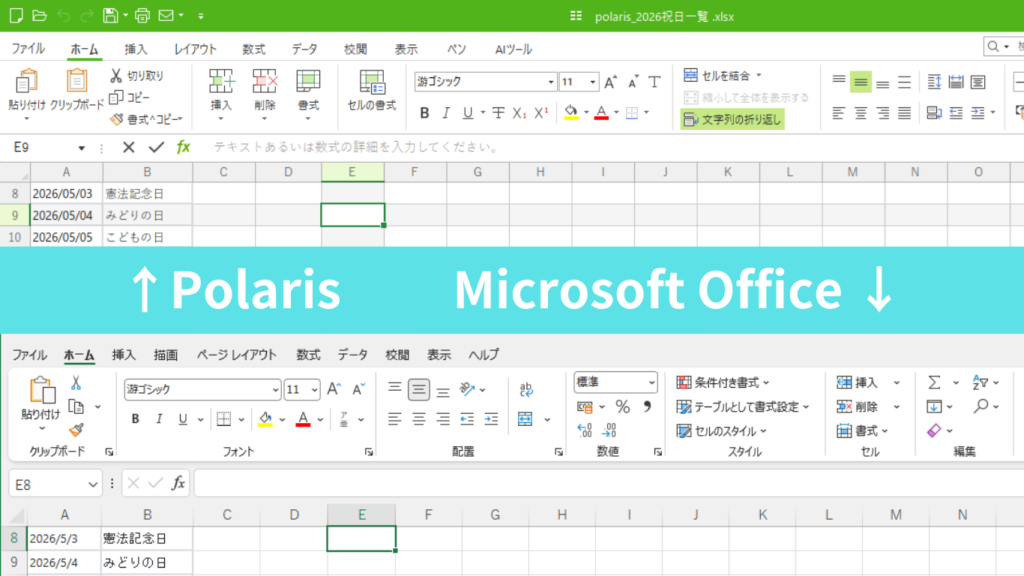The height and width of the screenshot is (576, 1024).
Task: Click the Polaris print icon
Action: coord(142,16)
